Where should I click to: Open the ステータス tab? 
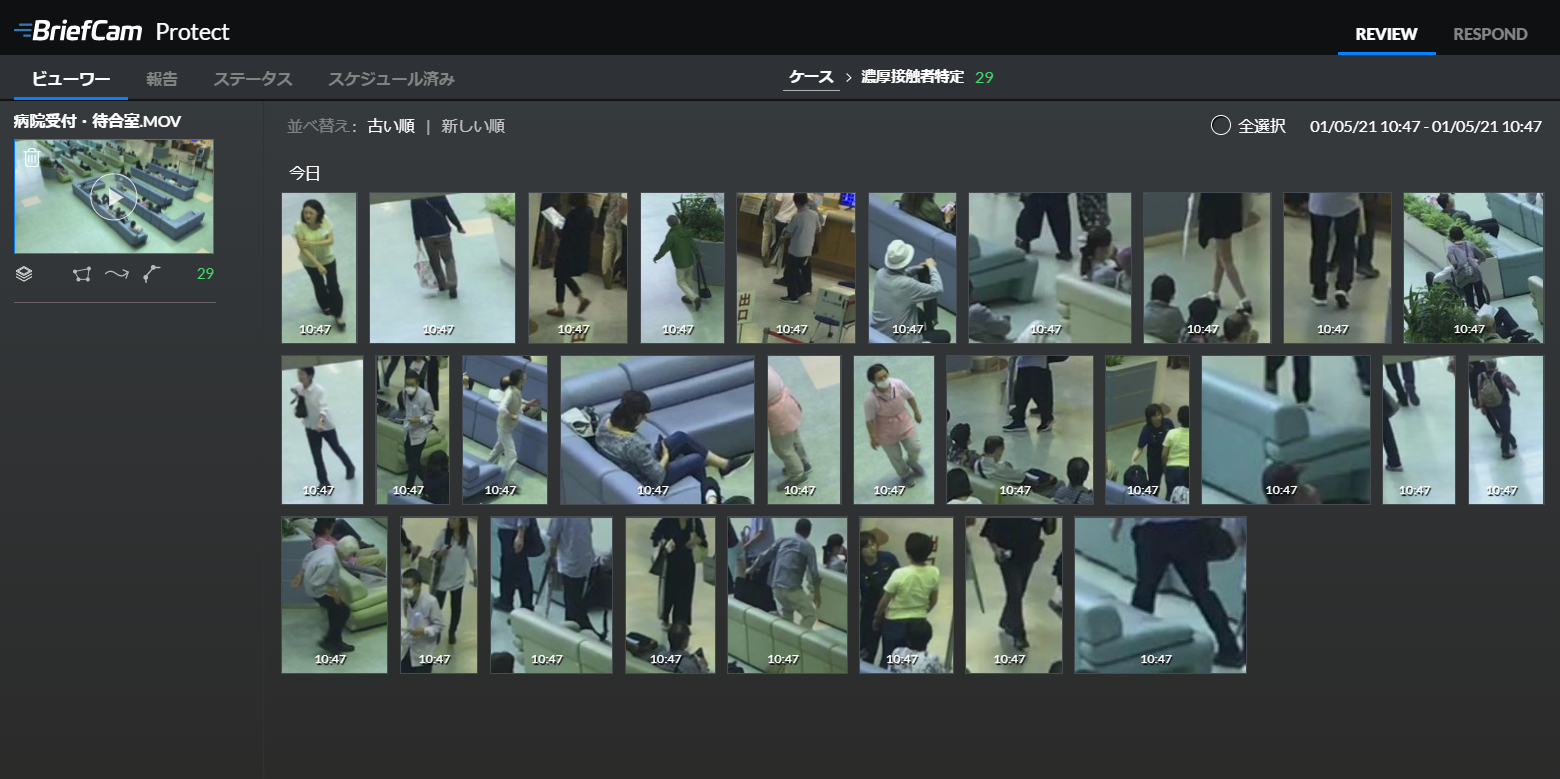[x=252, y=79]
